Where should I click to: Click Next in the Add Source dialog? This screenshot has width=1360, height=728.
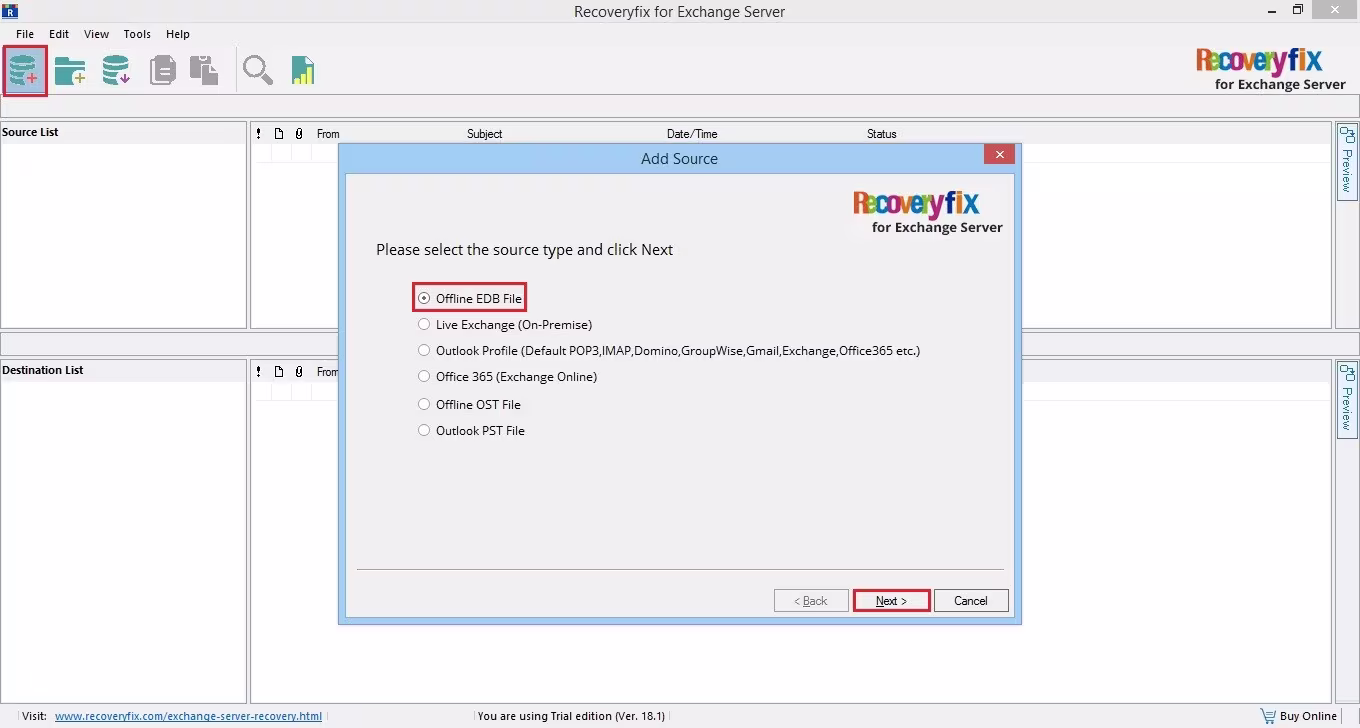(x=891, y=601)
